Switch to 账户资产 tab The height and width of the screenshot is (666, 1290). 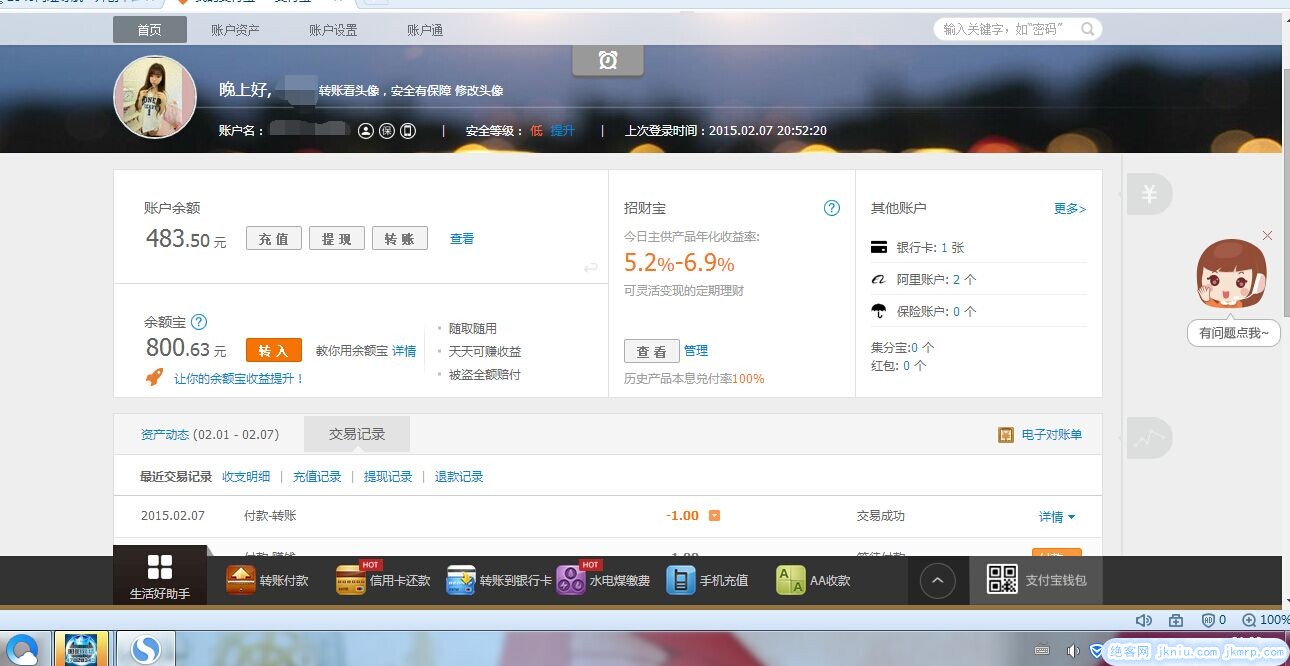[x=235, y=30]
